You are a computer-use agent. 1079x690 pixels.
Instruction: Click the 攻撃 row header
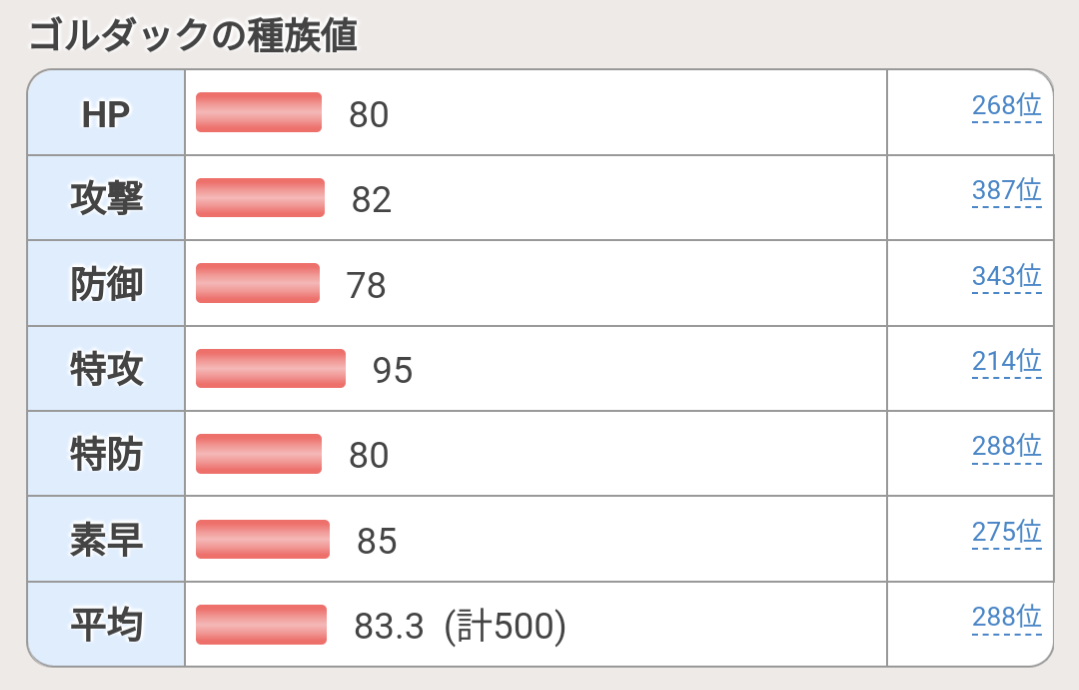coord(106,199)
